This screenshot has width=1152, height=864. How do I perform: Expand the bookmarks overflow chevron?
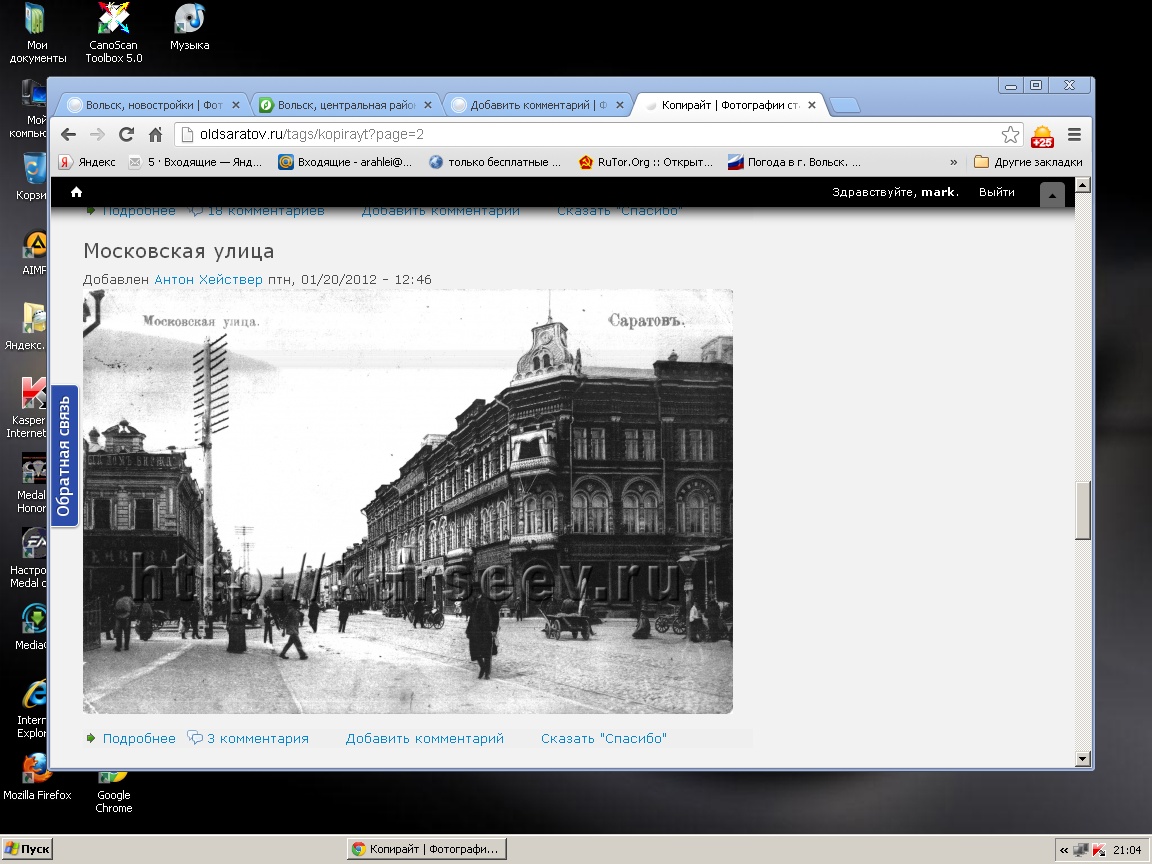click(953, 162)
